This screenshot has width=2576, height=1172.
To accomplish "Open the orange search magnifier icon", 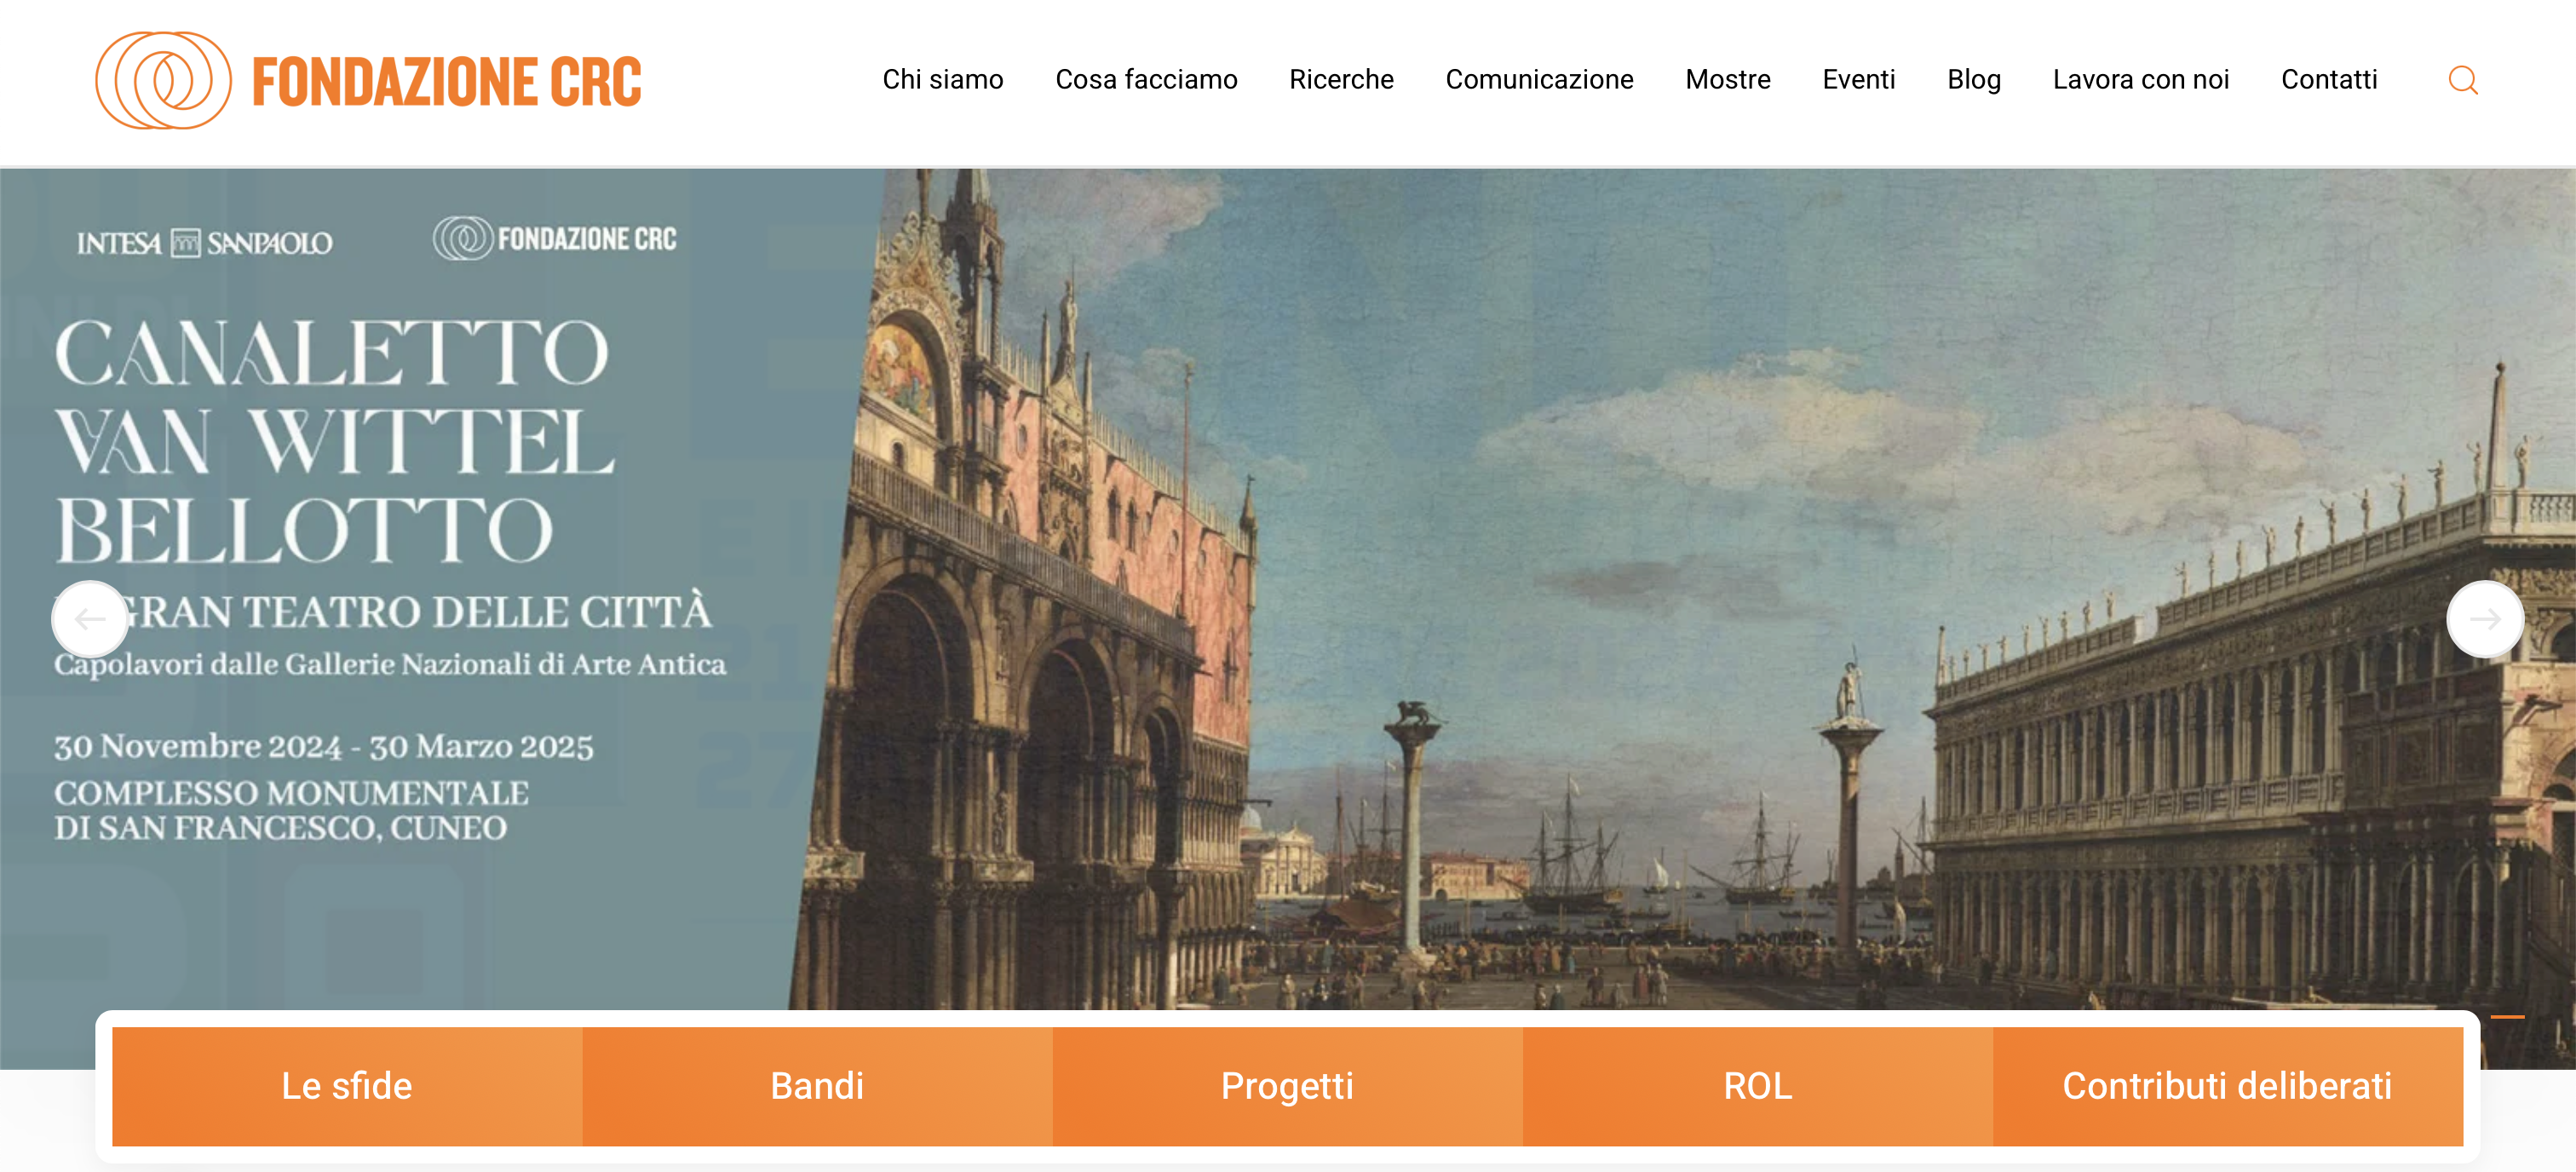I will pyautogui.click(x=2462, y=80).
